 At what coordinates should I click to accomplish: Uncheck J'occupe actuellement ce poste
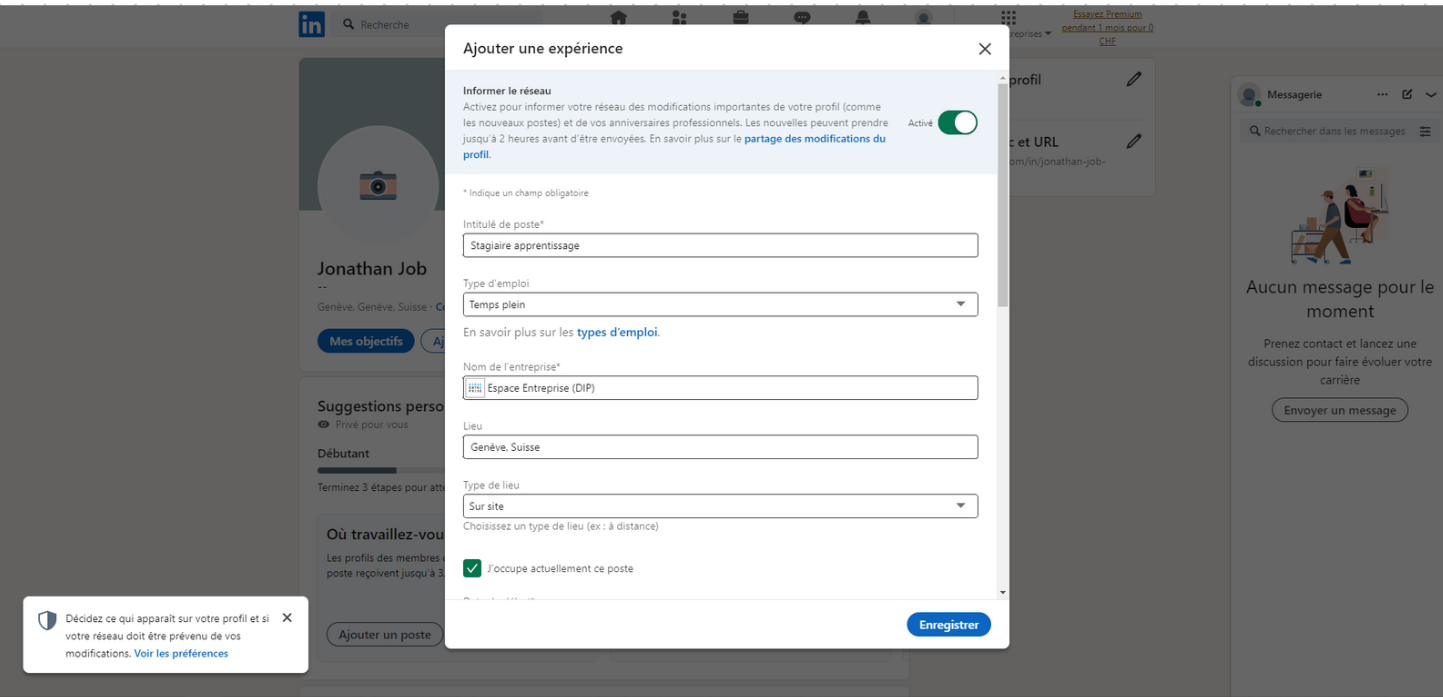click(473, 568)
